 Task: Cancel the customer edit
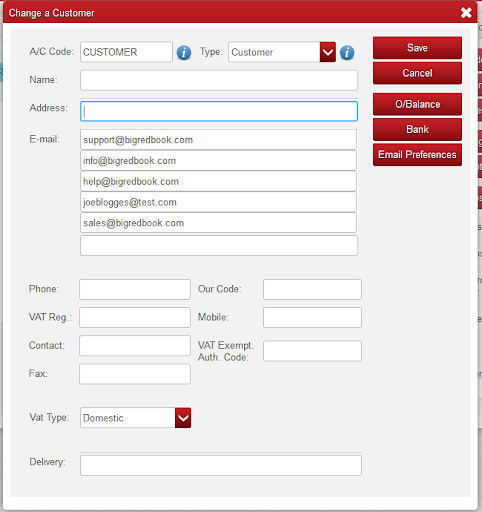pos(417,73)
